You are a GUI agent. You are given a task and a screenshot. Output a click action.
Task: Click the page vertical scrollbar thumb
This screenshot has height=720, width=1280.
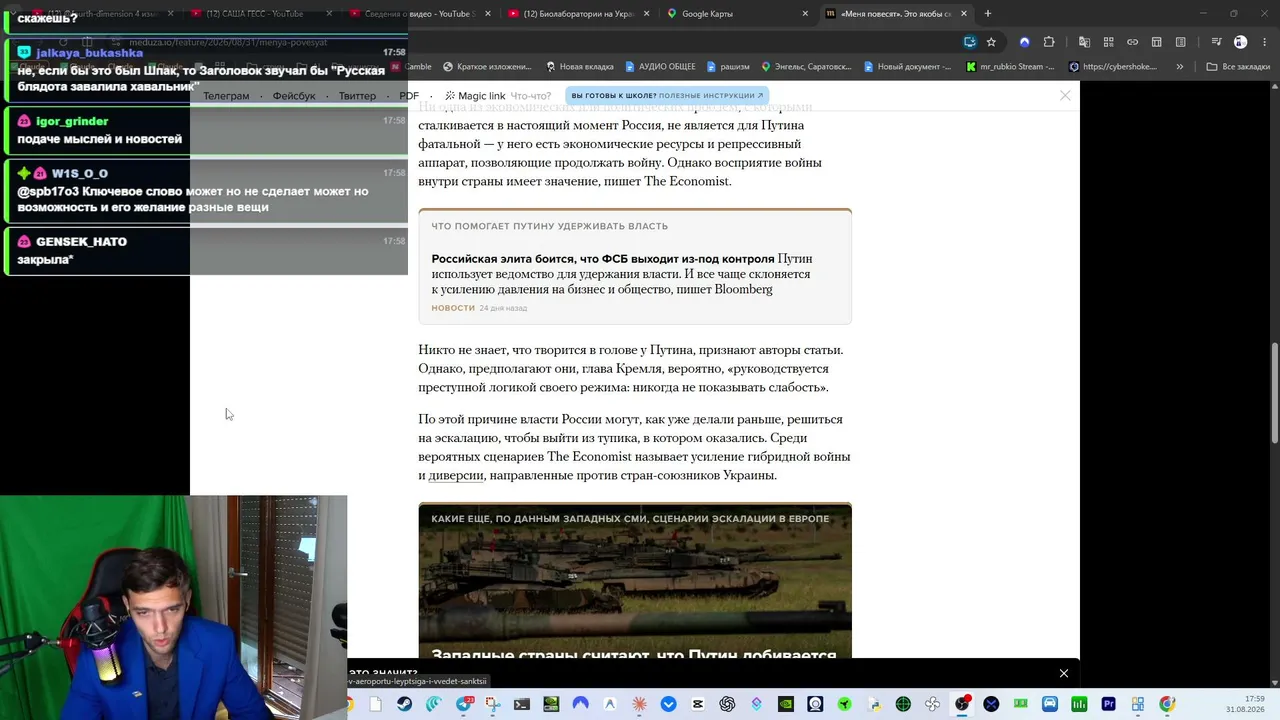pyautogui.click(x=1274, y=395)
